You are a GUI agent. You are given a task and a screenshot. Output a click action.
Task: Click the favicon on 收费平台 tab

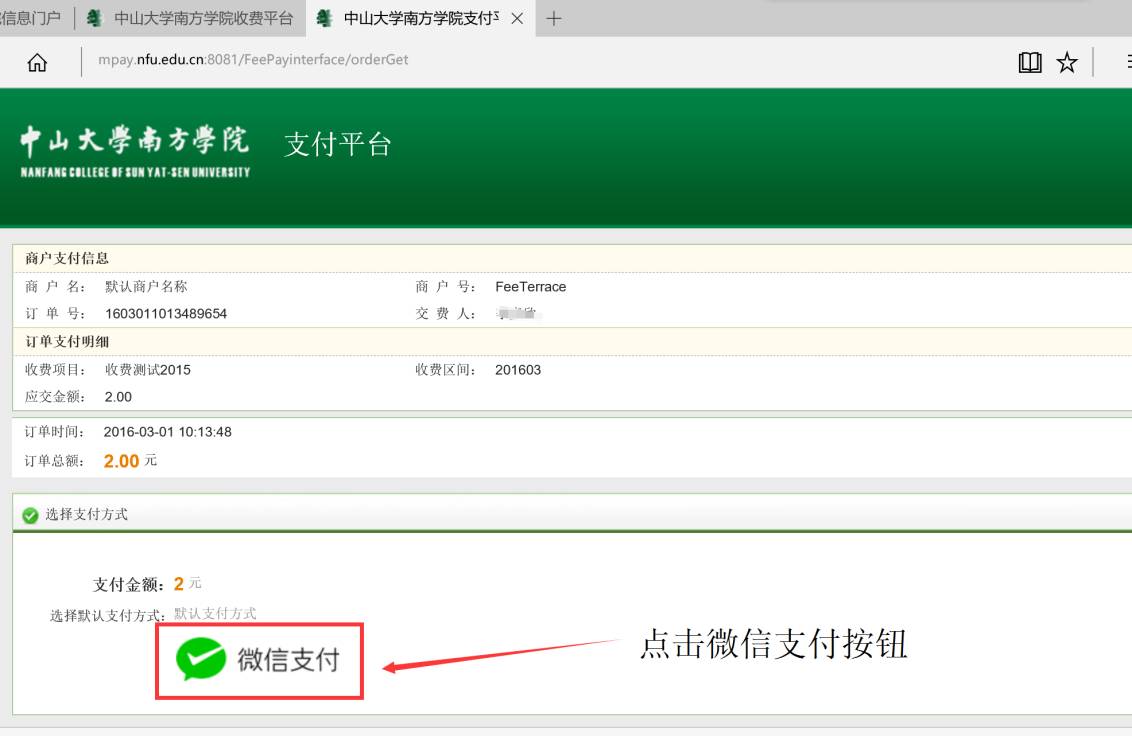pos(94,18)
